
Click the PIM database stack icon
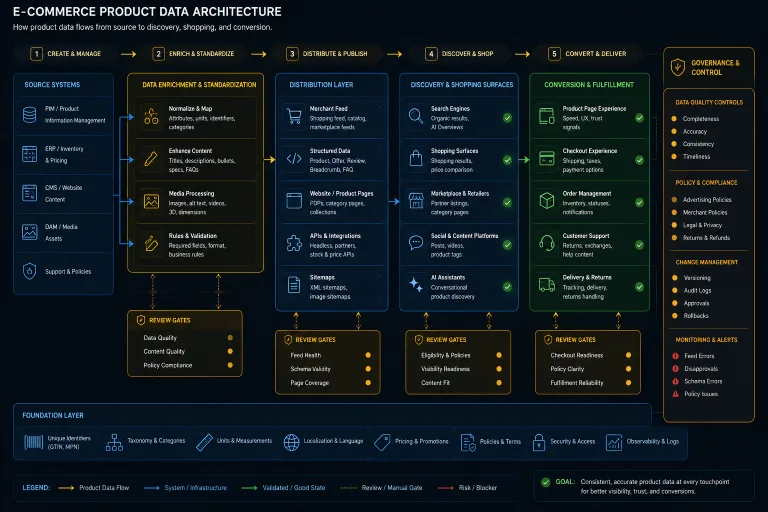click(x=29, y=115)
